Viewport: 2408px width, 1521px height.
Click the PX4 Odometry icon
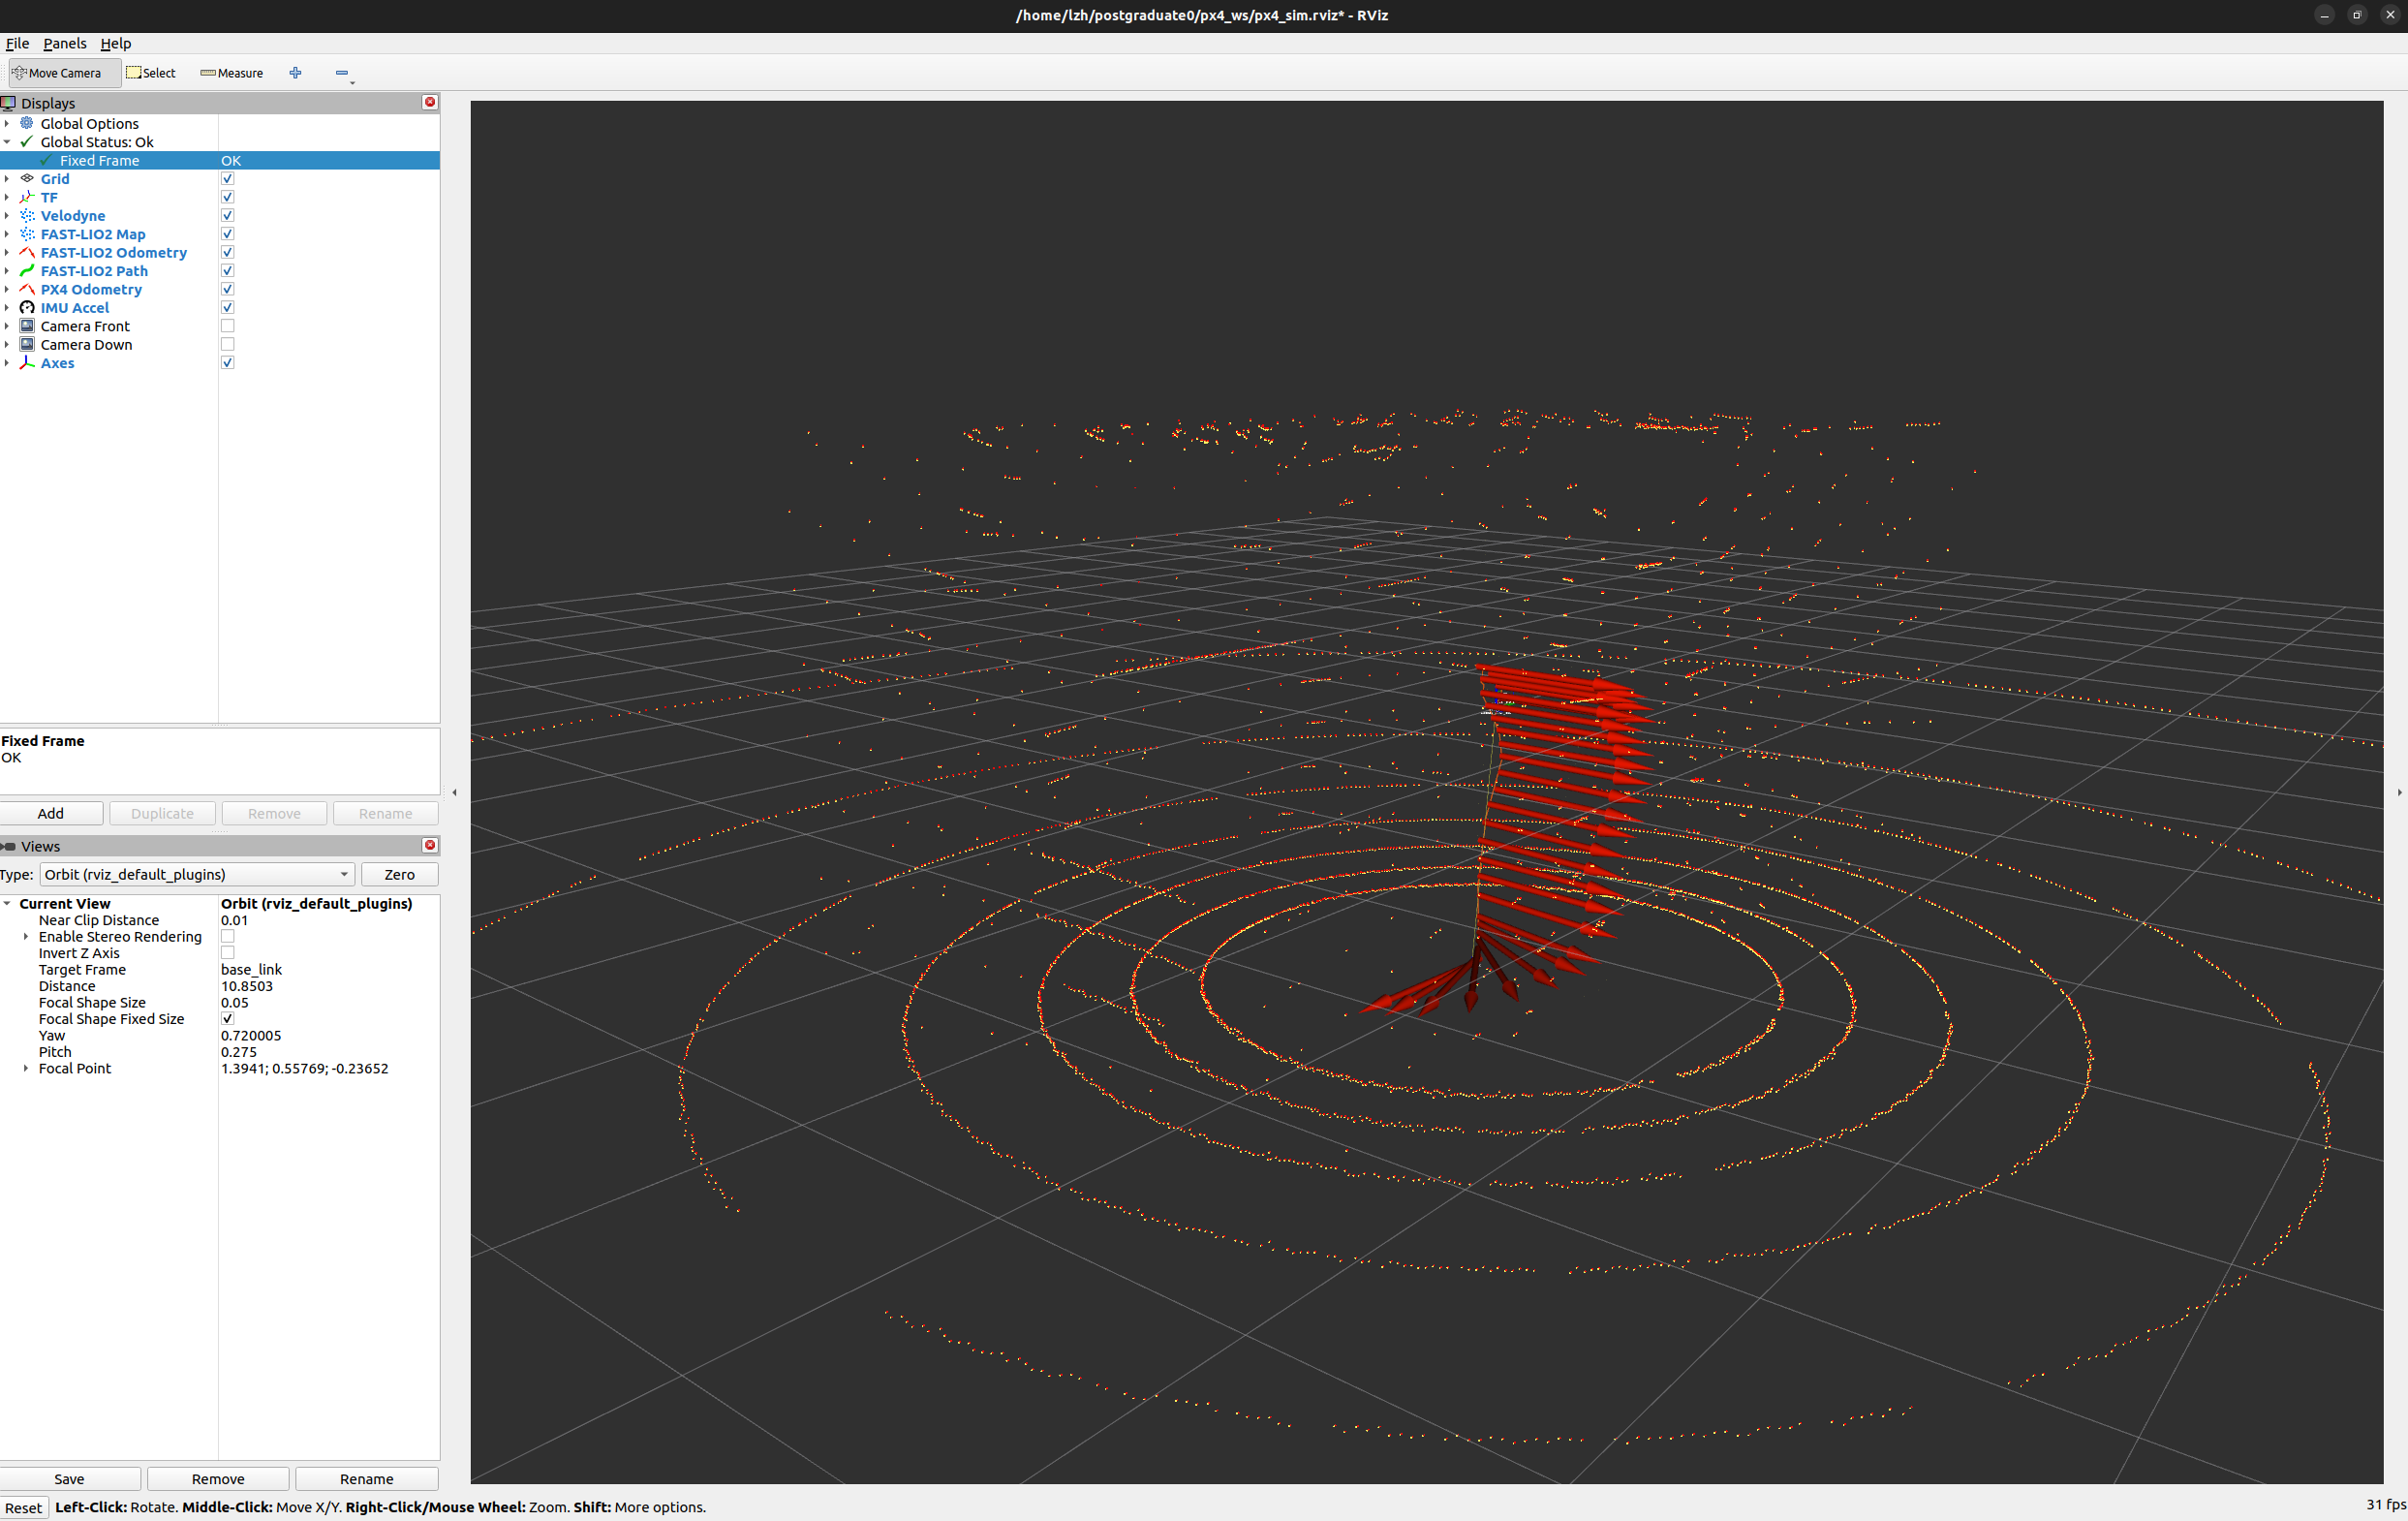[27, 289]
